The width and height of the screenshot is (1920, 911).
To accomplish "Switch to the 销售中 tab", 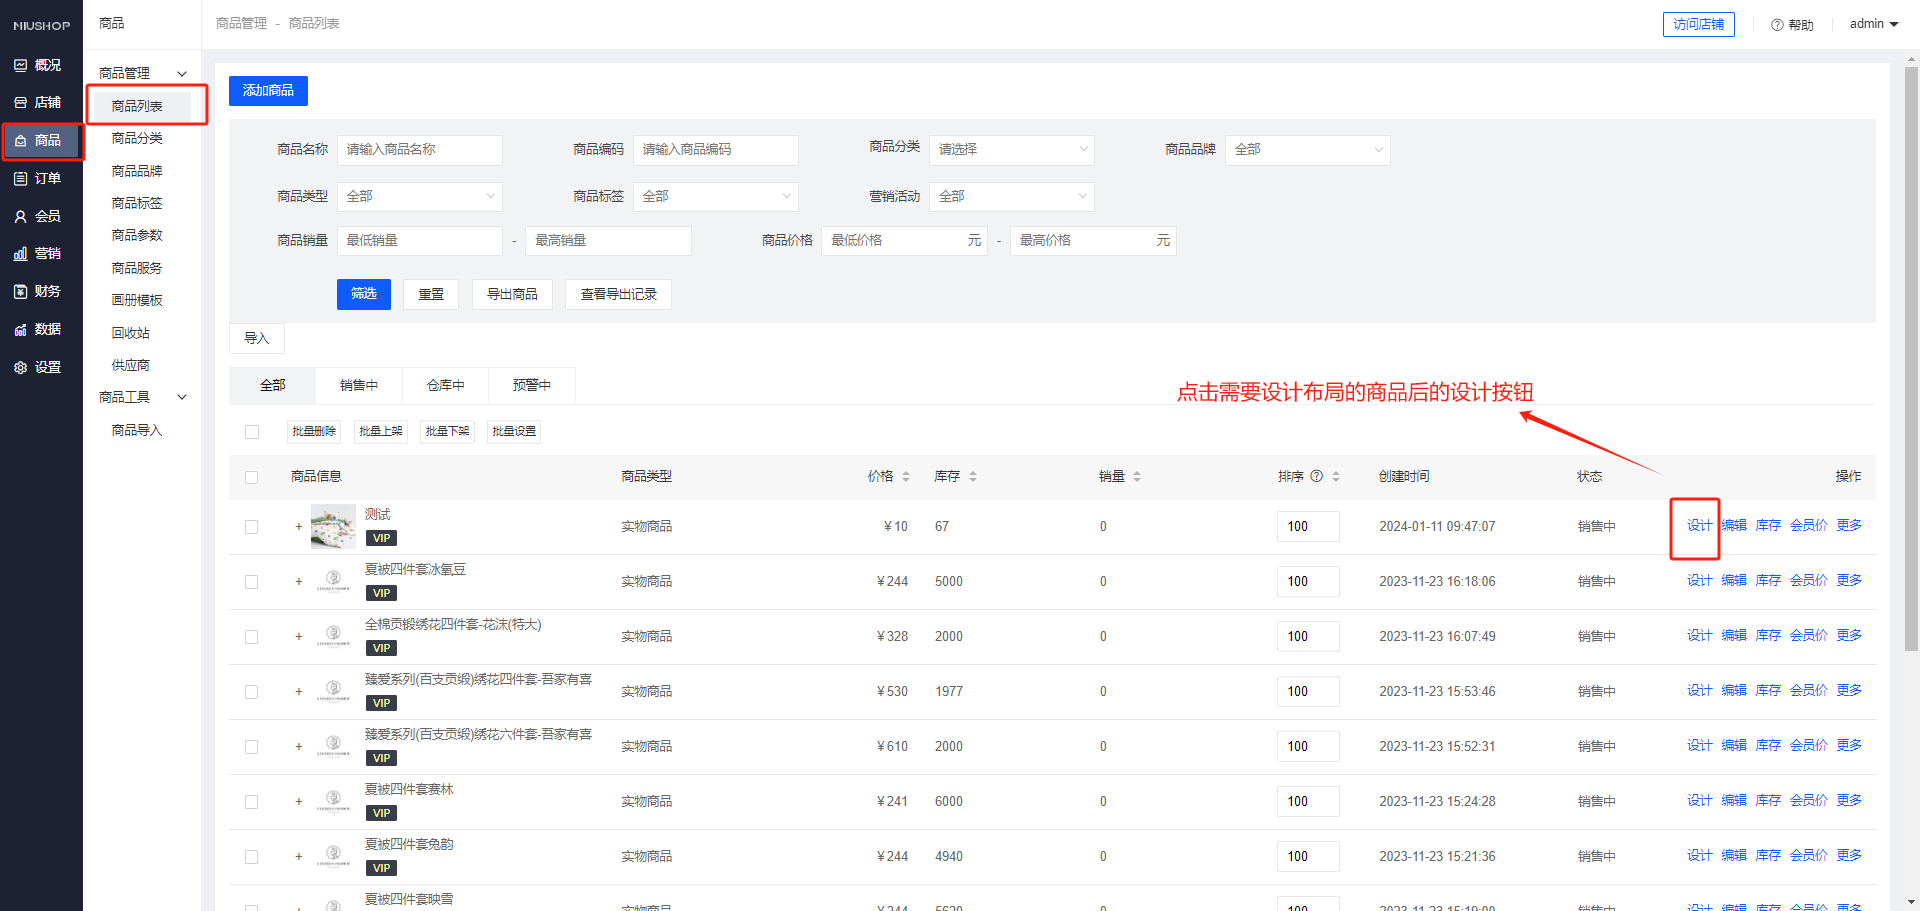I will tap(359, 385).
